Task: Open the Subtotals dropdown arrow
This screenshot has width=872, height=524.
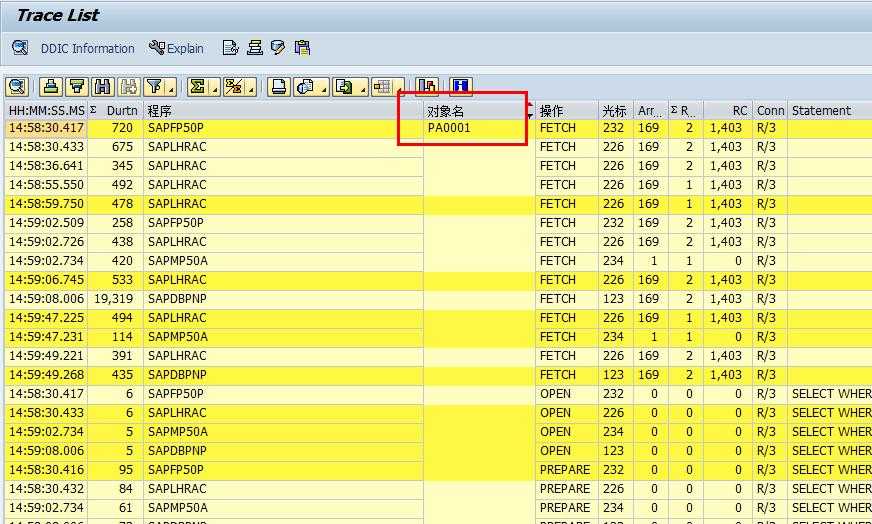Action: click(251, 88)
